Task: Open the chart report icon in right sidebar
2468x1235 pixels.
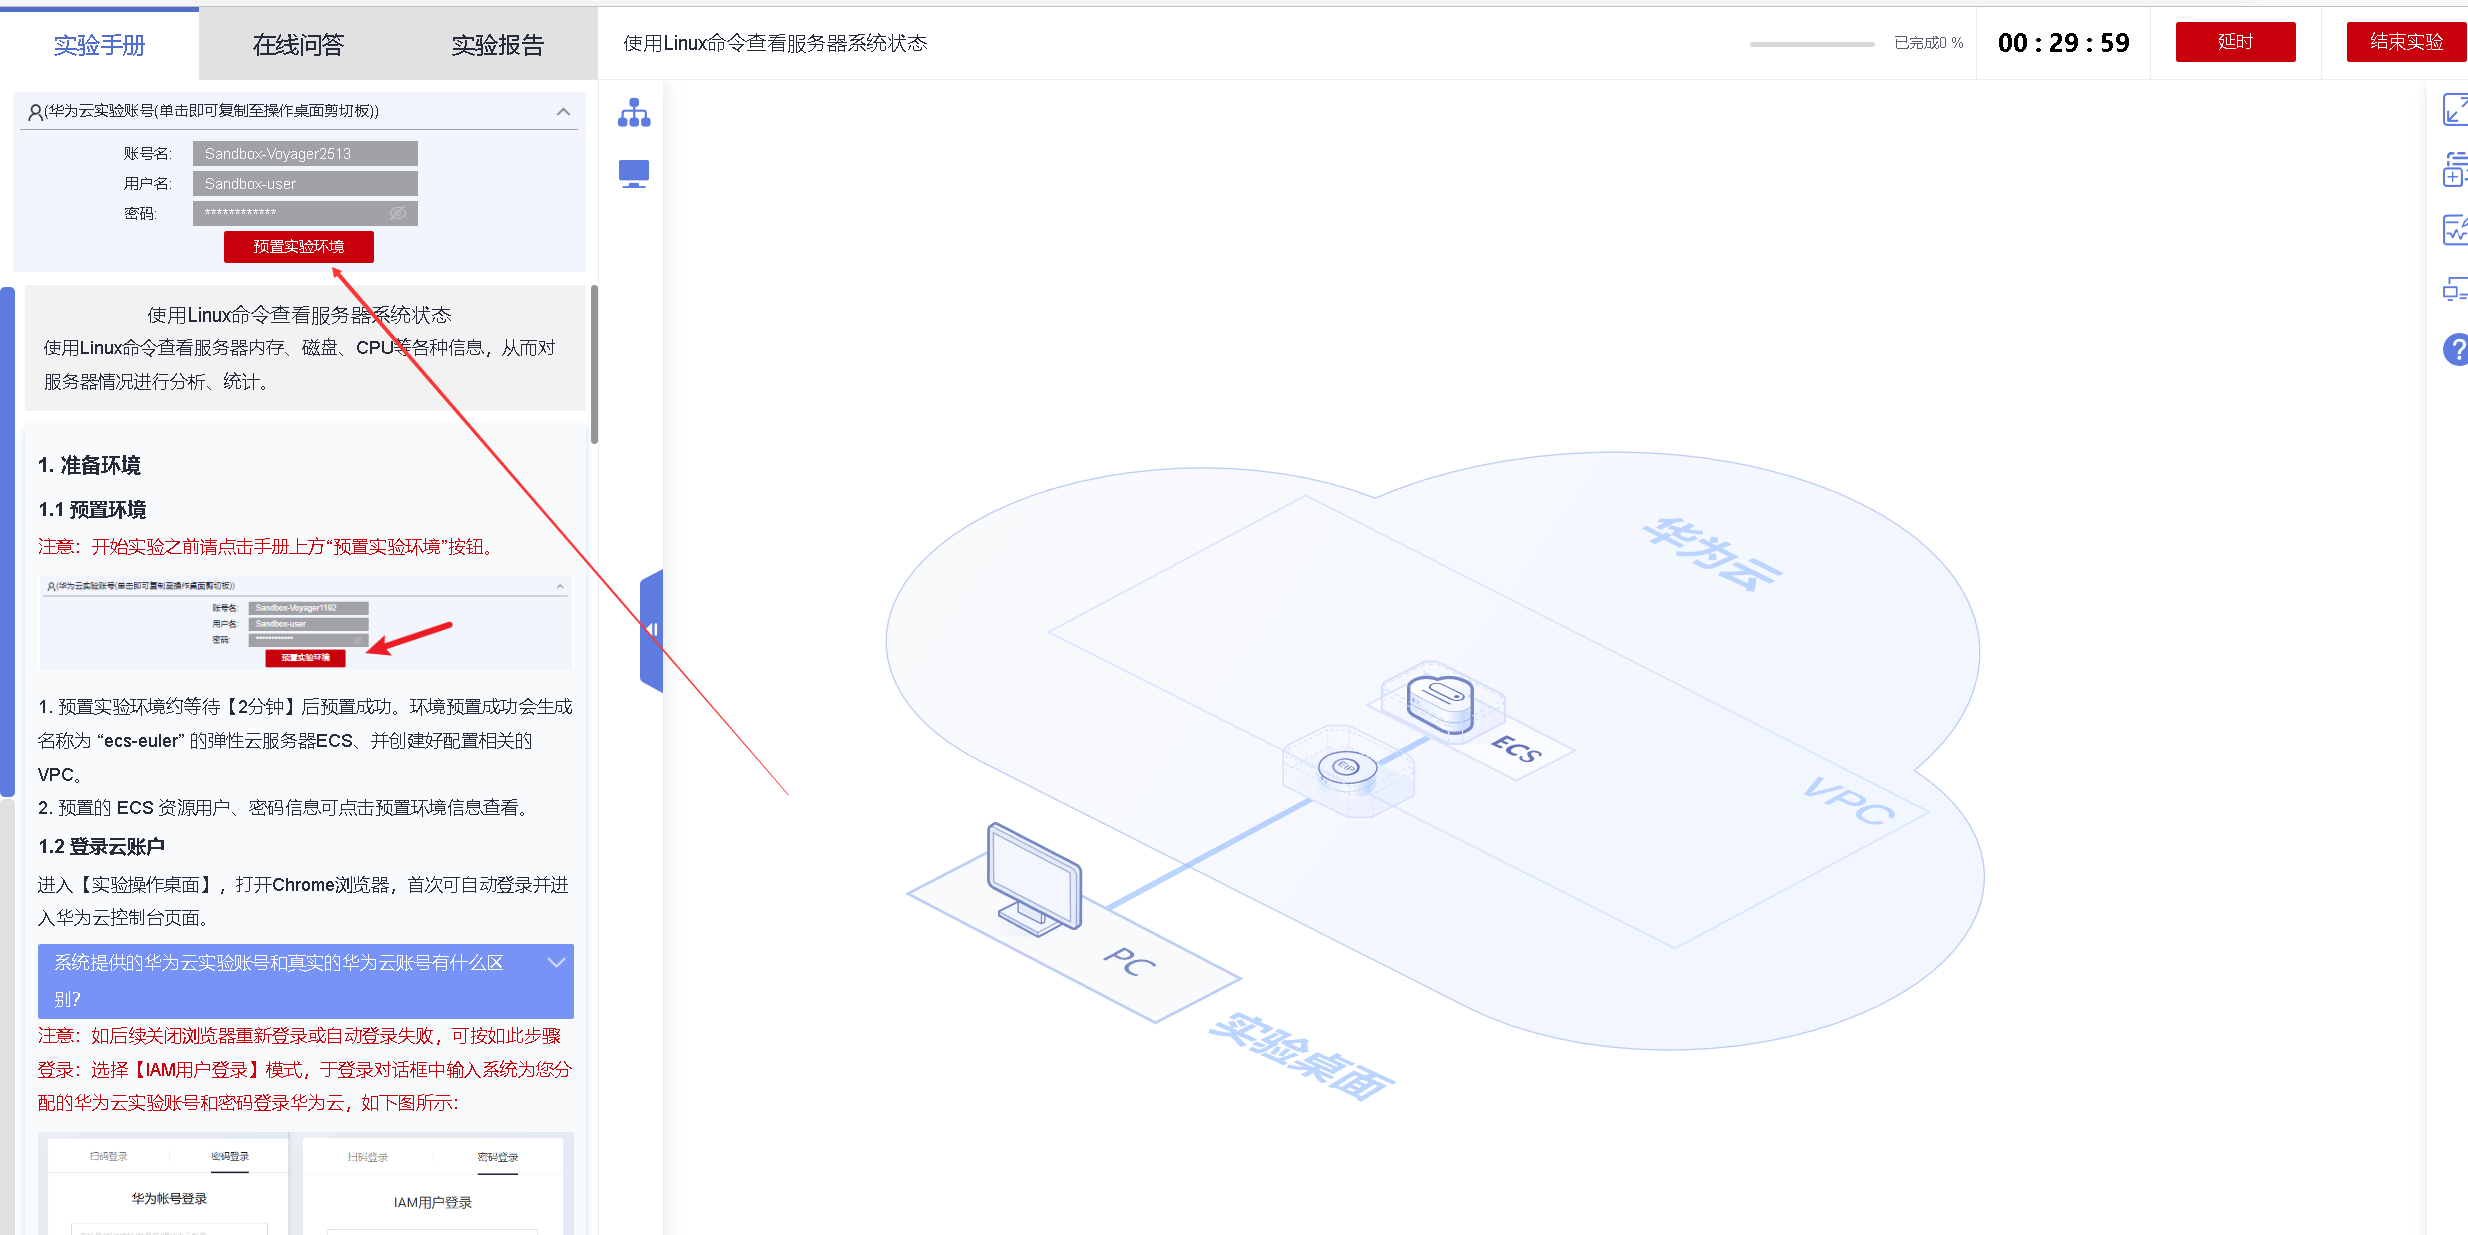Action: (2455, 230)
